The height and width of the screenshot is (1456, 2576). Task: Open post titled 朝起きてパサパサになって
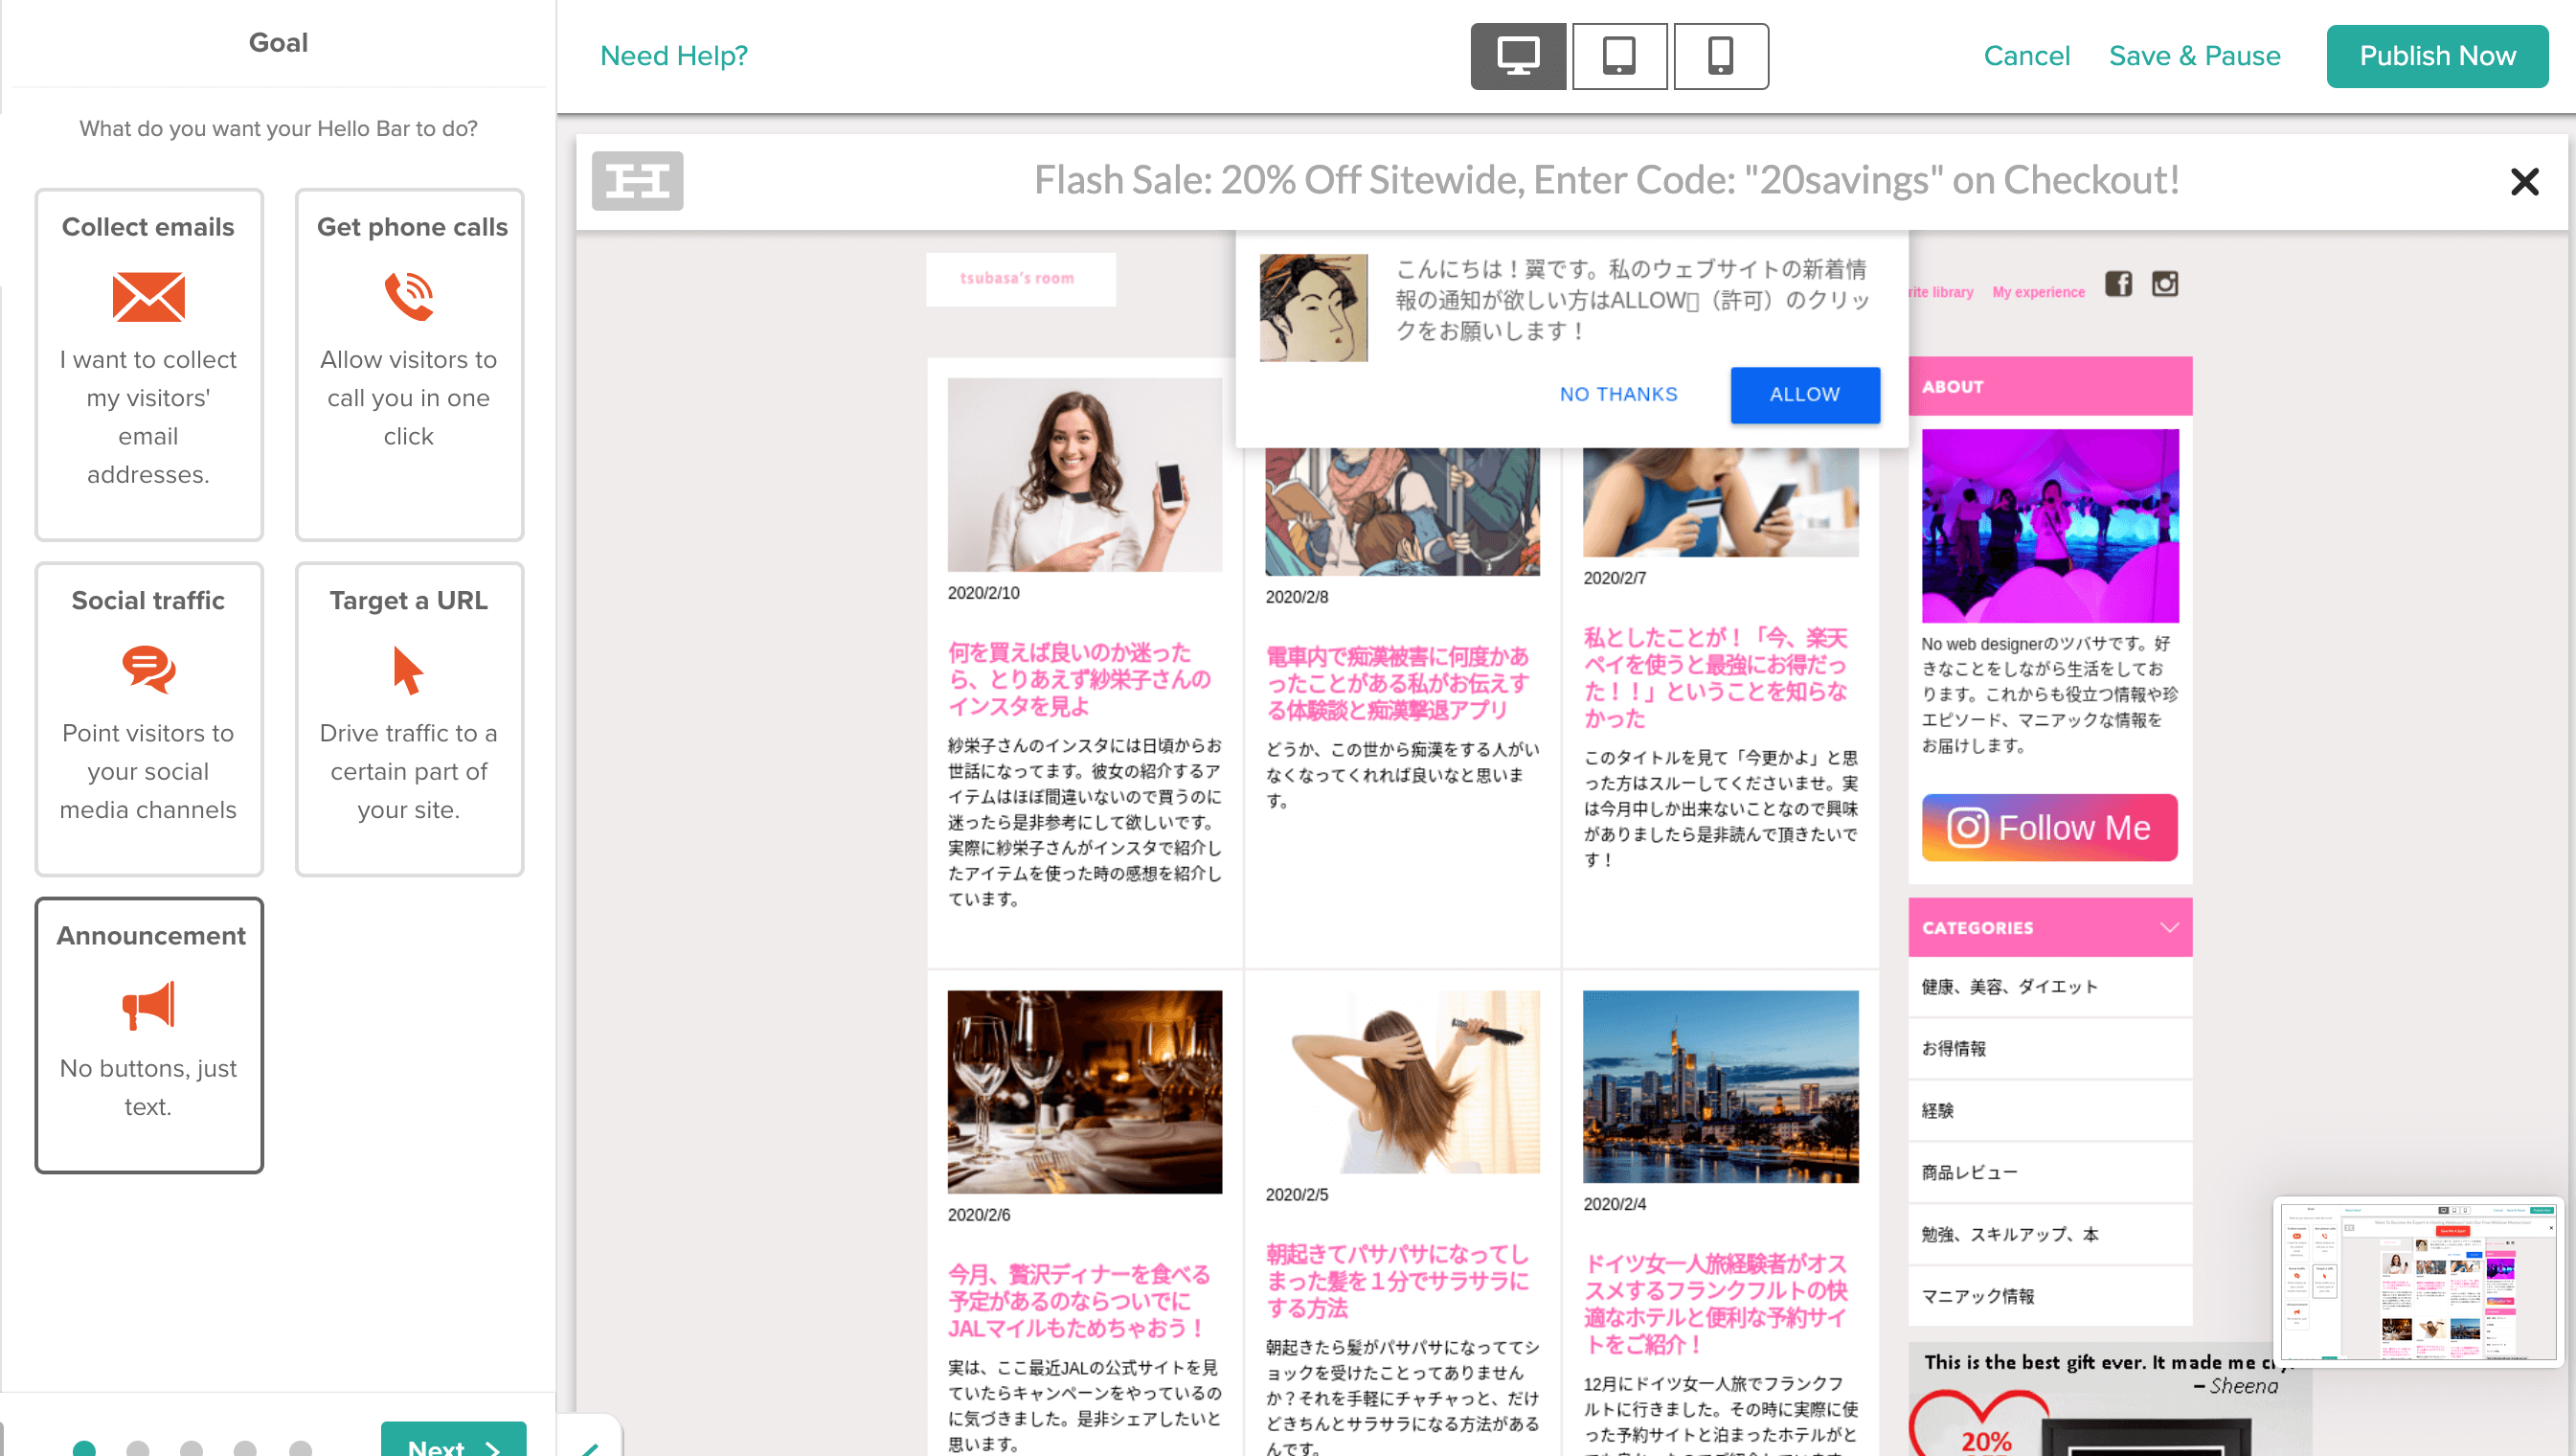coord(1397,1282)
